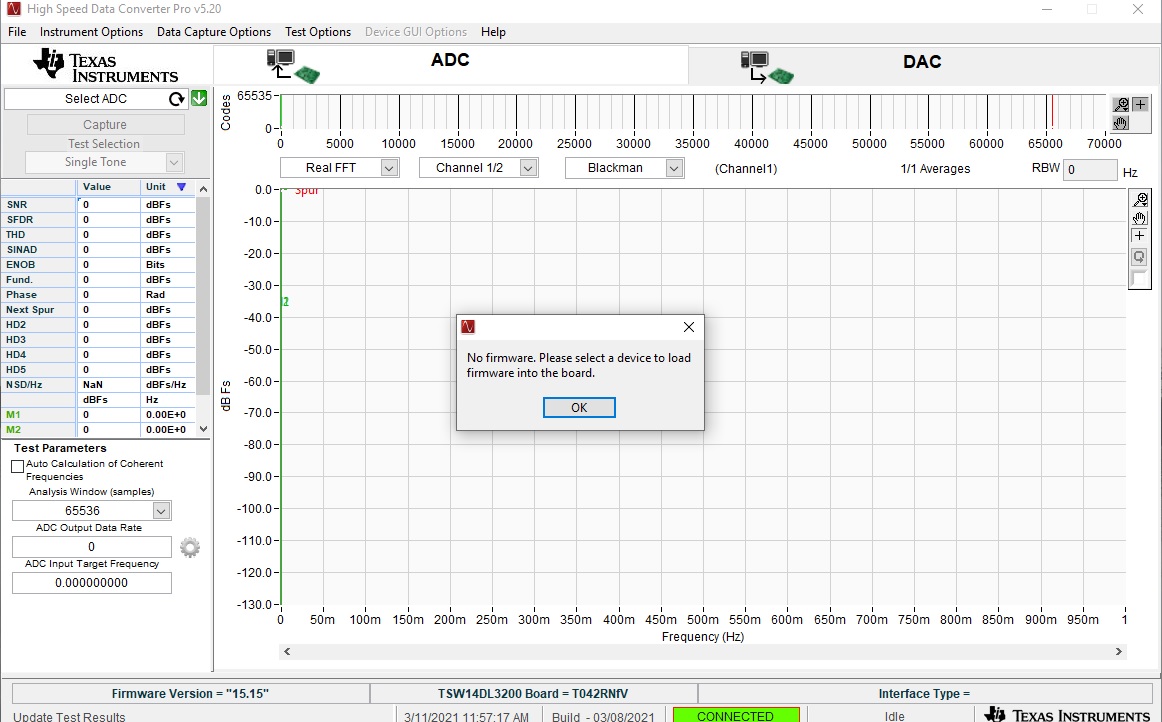Switch to the DAC tab
The image size is (1162, 722).
click(x=921, y=62)
